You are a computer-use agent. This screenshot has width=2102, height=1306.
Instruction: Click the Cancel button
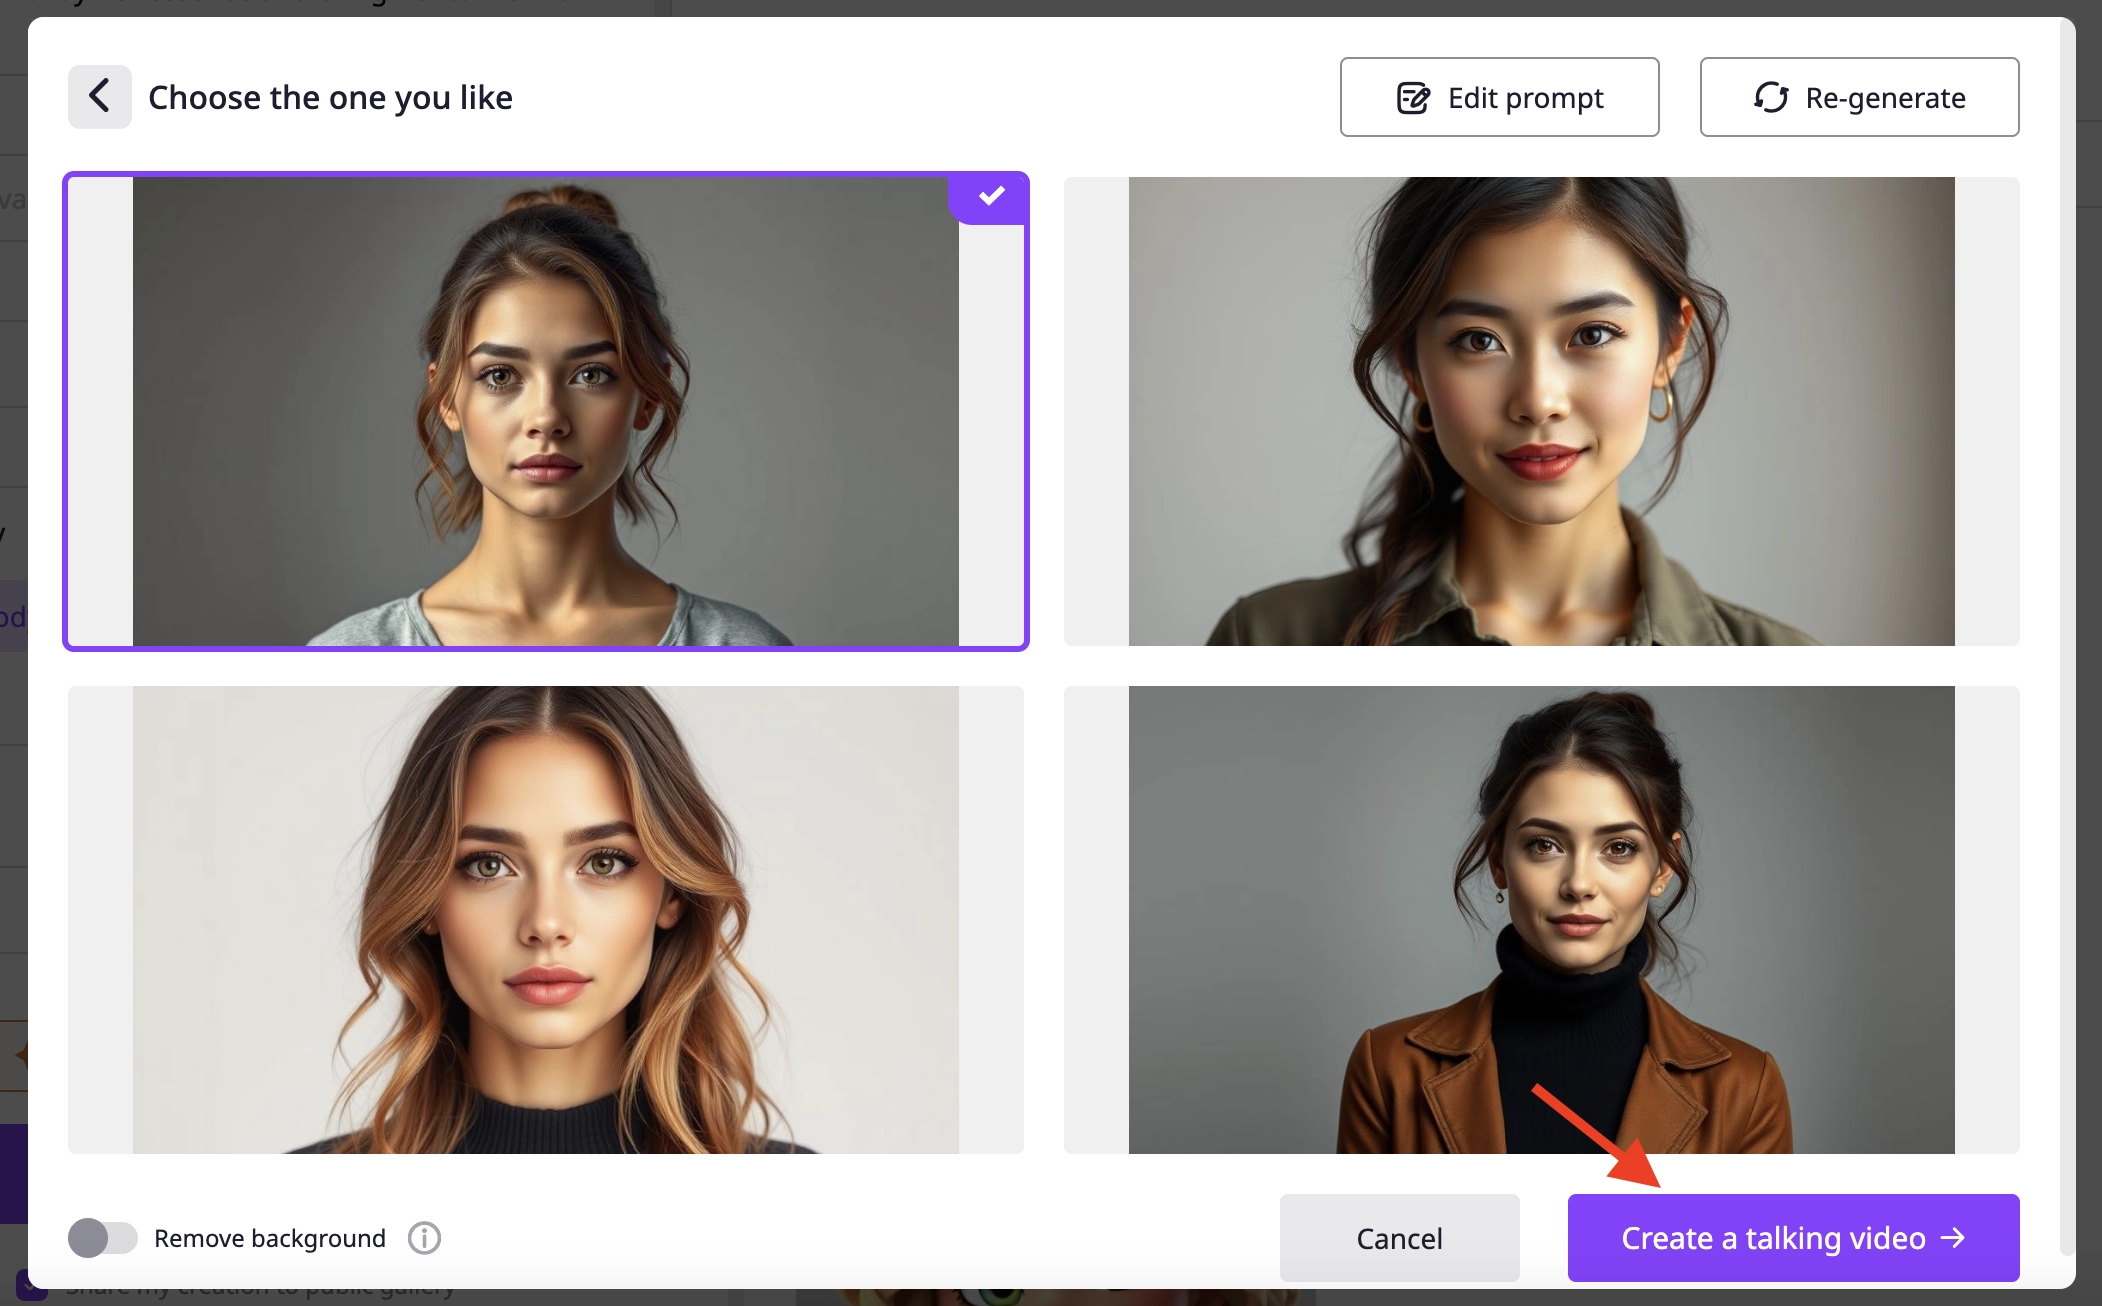coord(1399,1237)
